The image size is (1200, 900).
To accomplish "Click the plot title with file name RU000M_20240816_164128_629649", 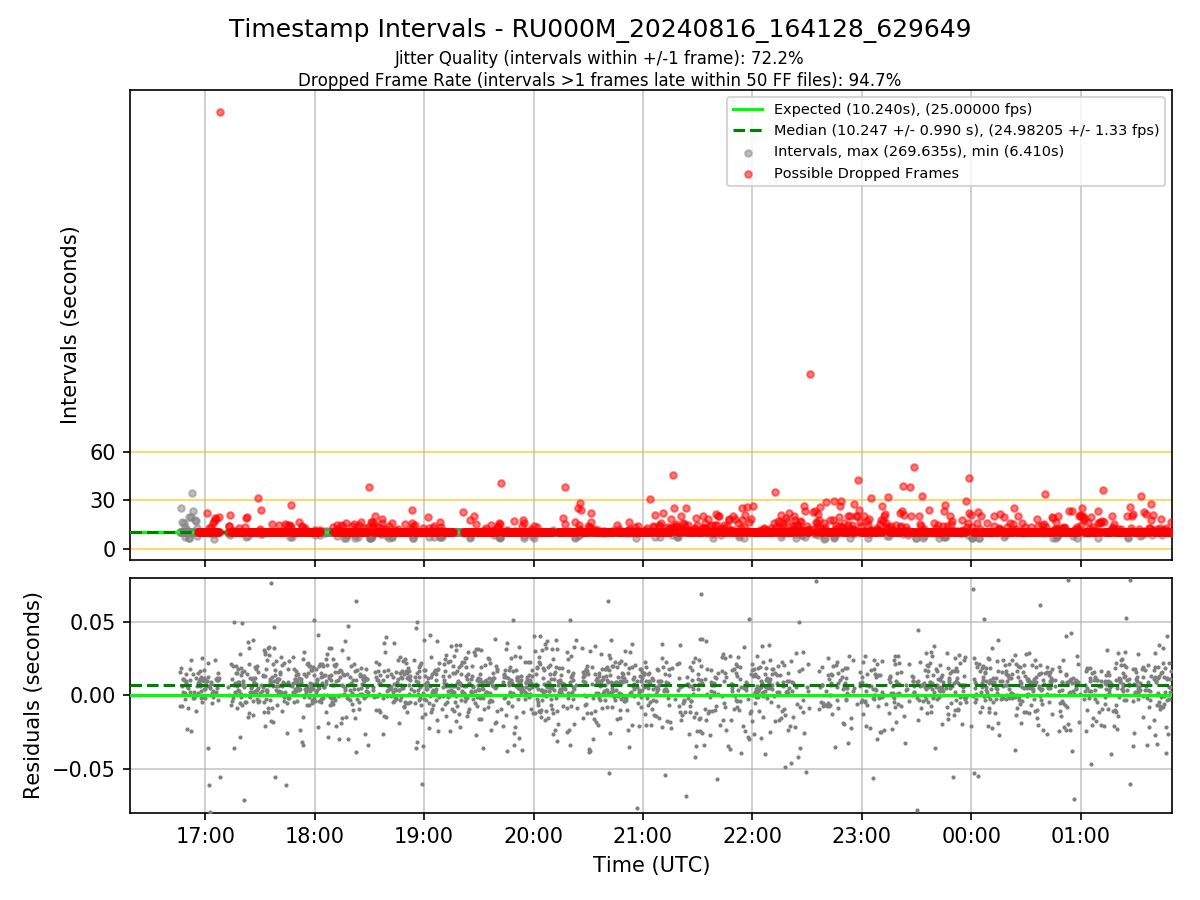I will [x=600, y=29].
